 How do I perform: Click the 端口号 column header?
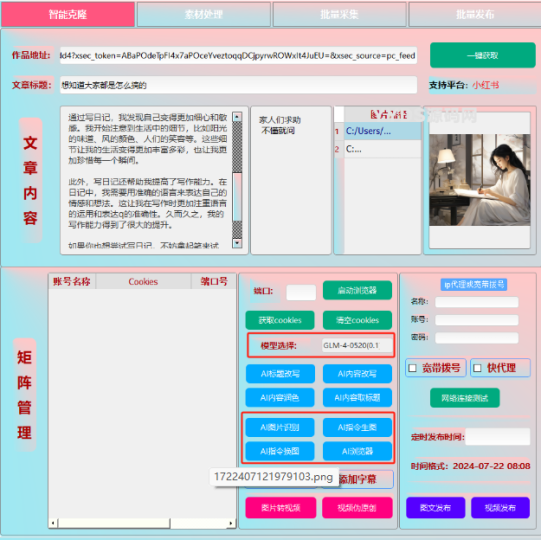(x=214, y=282)
